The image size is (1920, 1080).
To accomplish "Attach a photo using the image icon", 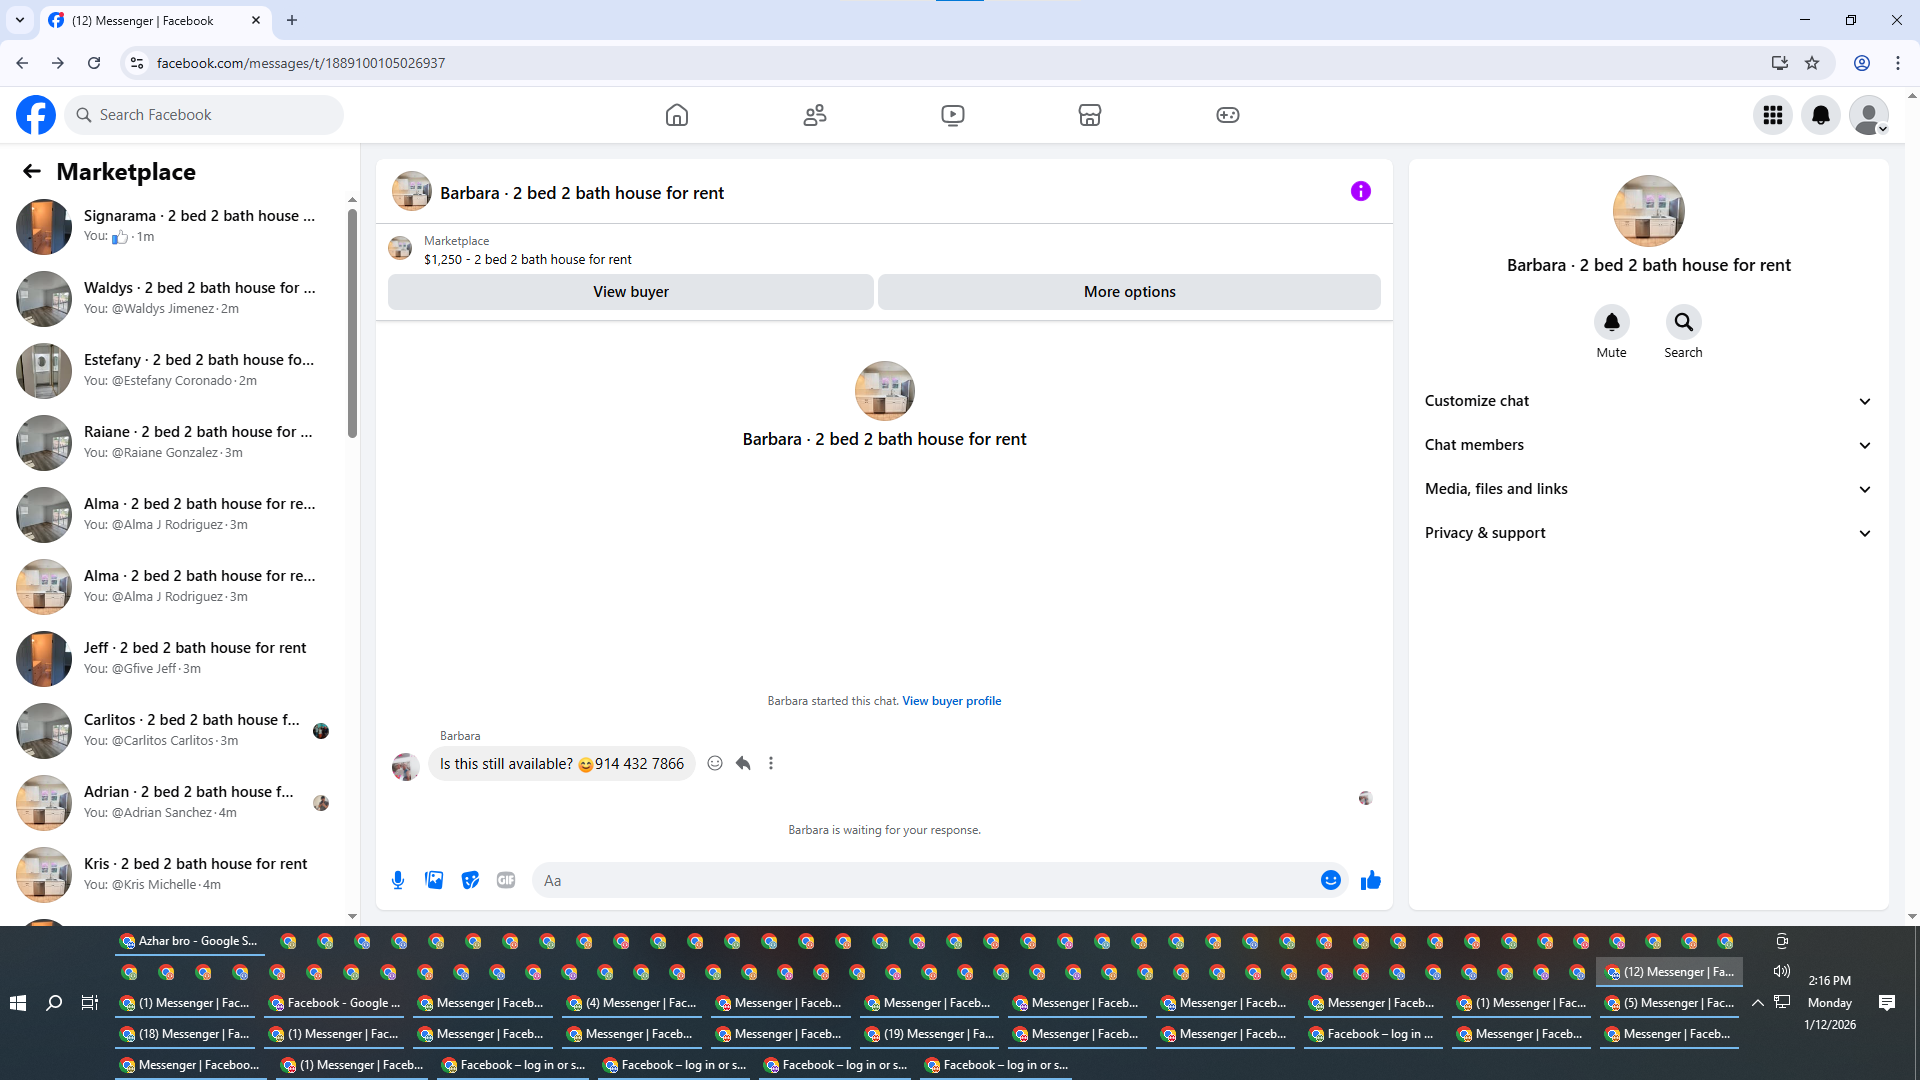I will click(x=434, y=880).
